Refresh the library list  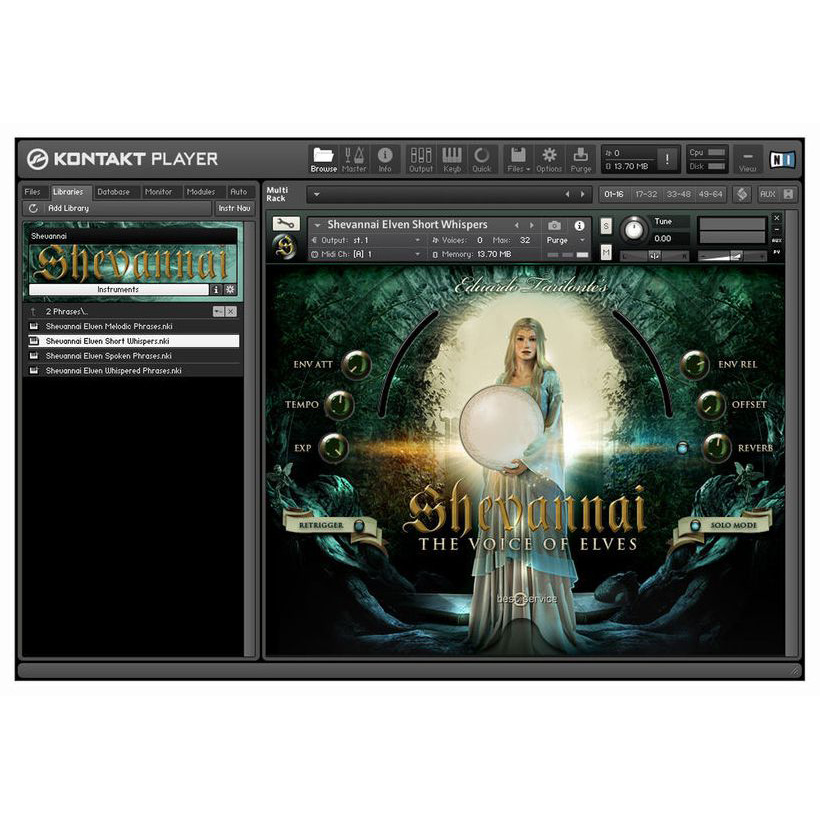coord(33,208)
